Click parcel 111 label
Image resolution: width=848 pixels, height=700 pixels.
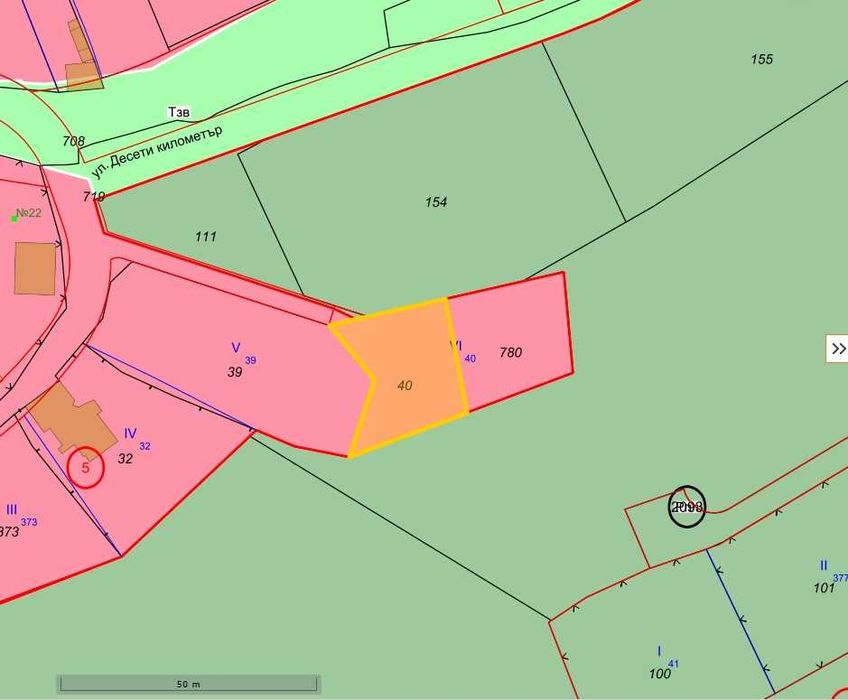pos(206,236)
